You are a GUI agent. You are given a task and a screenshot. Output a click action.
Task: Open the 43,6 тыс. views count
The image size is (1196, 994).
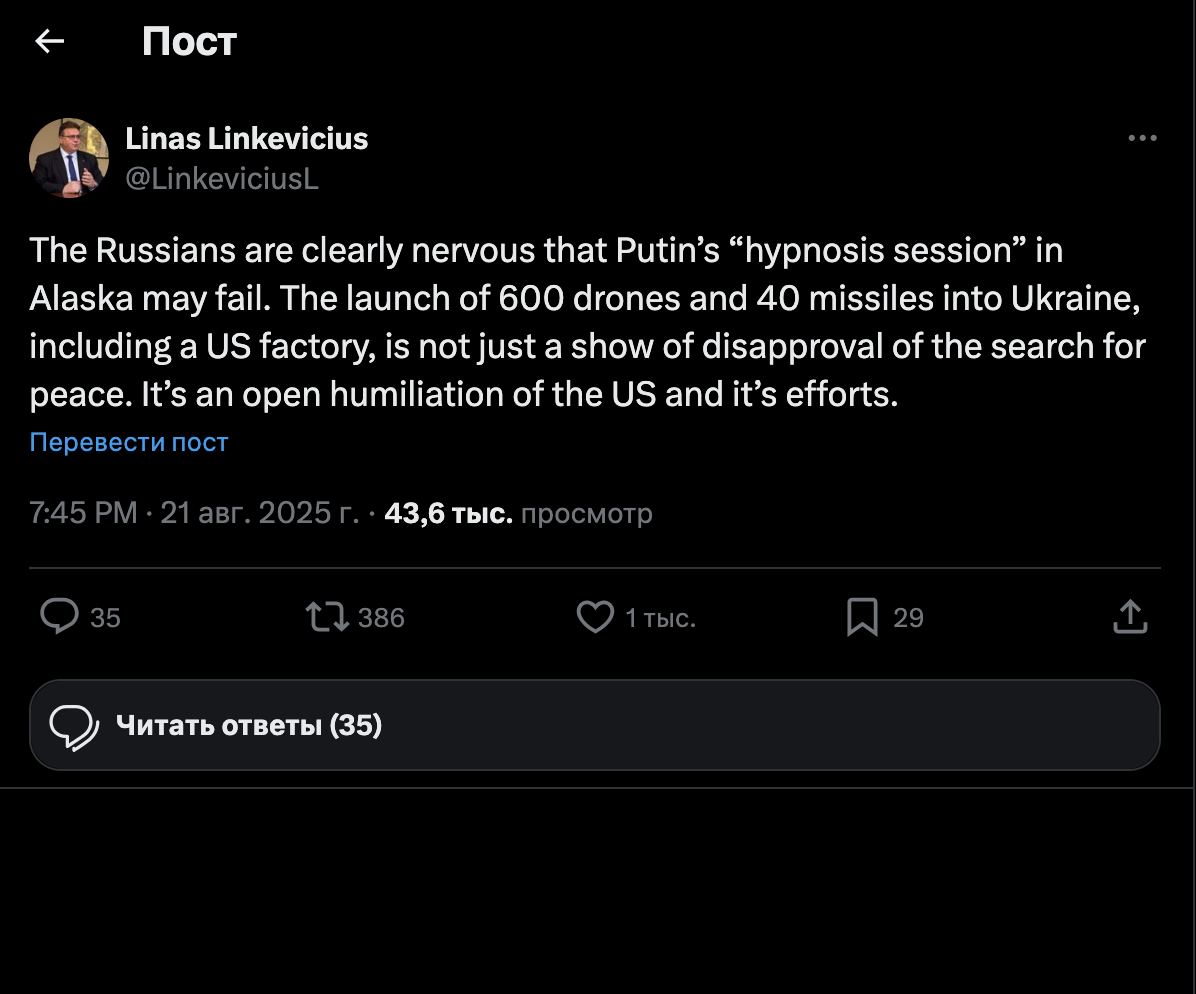(x=449, y=513)
